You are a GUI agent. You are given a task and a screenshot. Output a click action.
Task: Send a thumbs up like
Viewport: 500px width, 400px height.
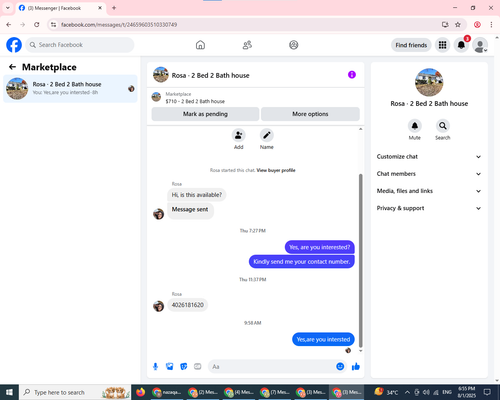[356, 367]
